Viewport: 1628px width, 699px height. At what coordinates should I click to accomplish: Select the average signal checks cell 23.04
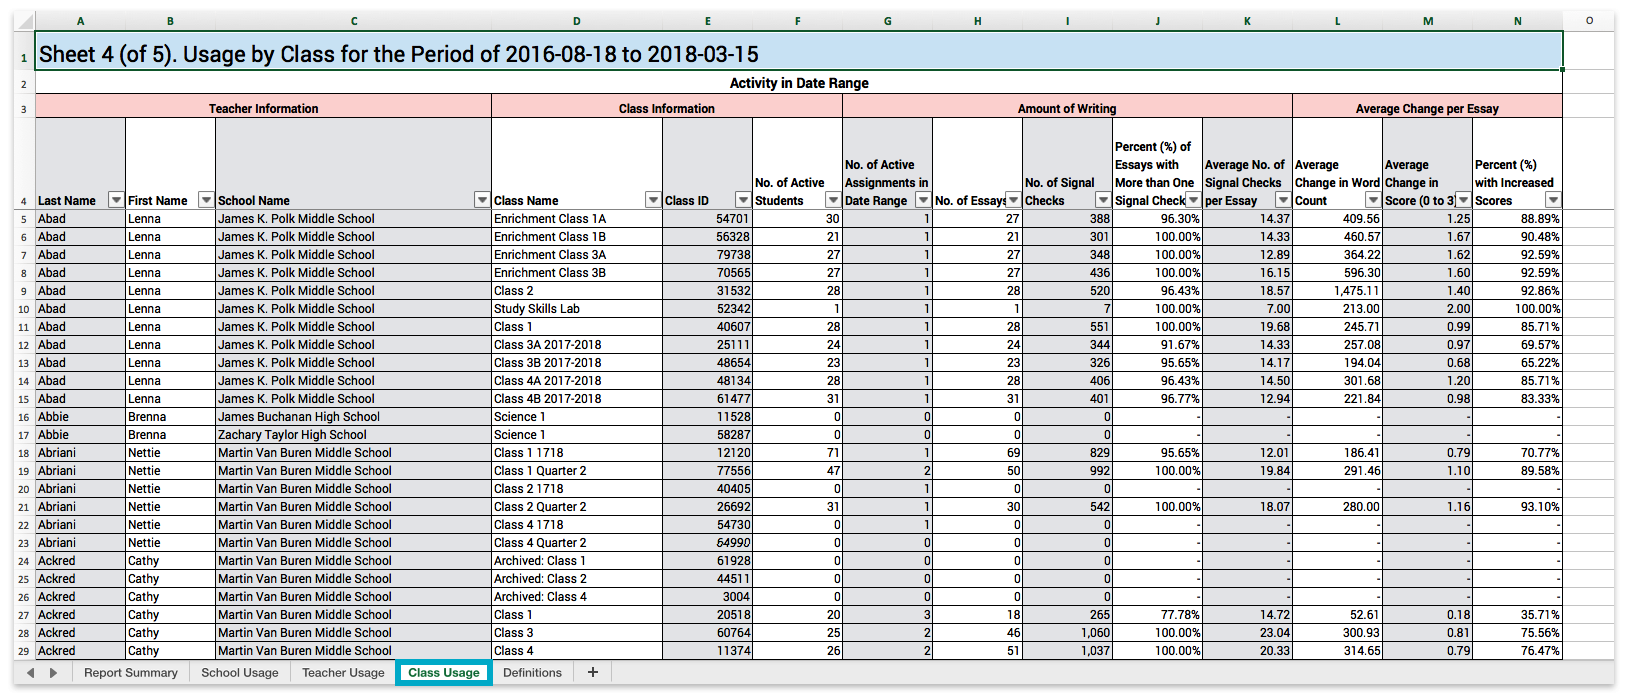click(x=1247, y=633)
